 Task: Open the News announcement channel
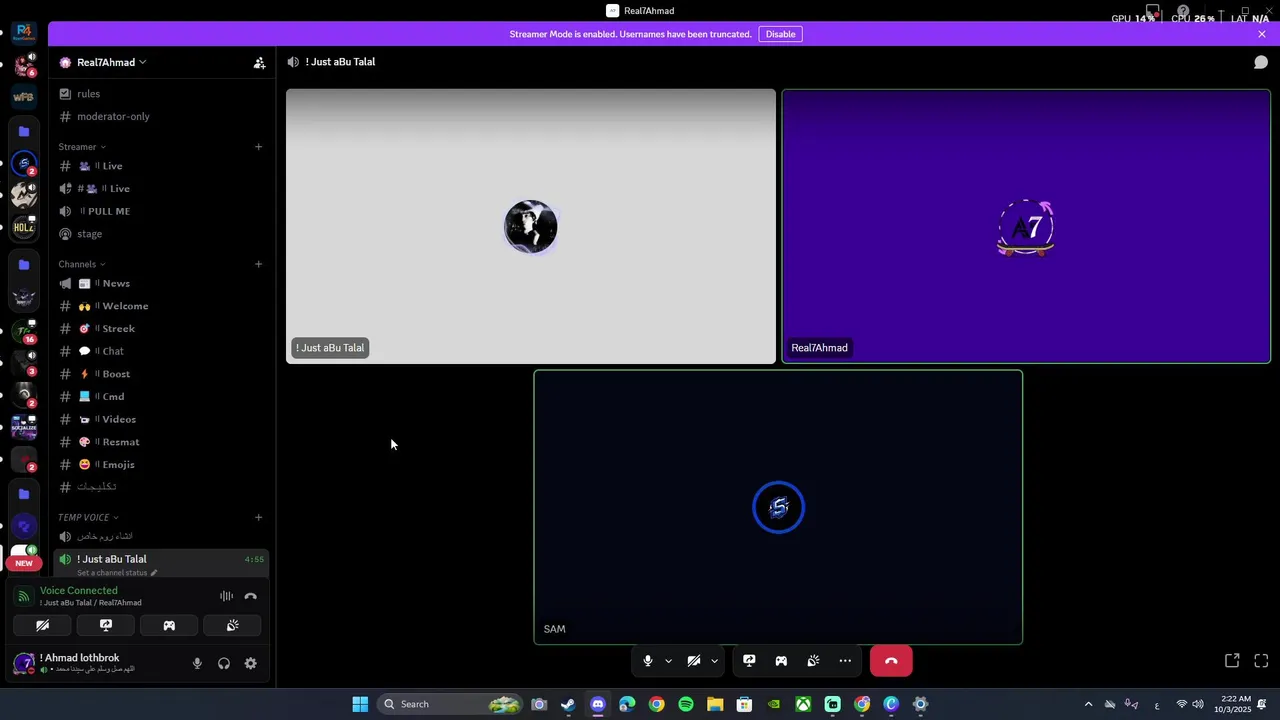pos(161,283)
